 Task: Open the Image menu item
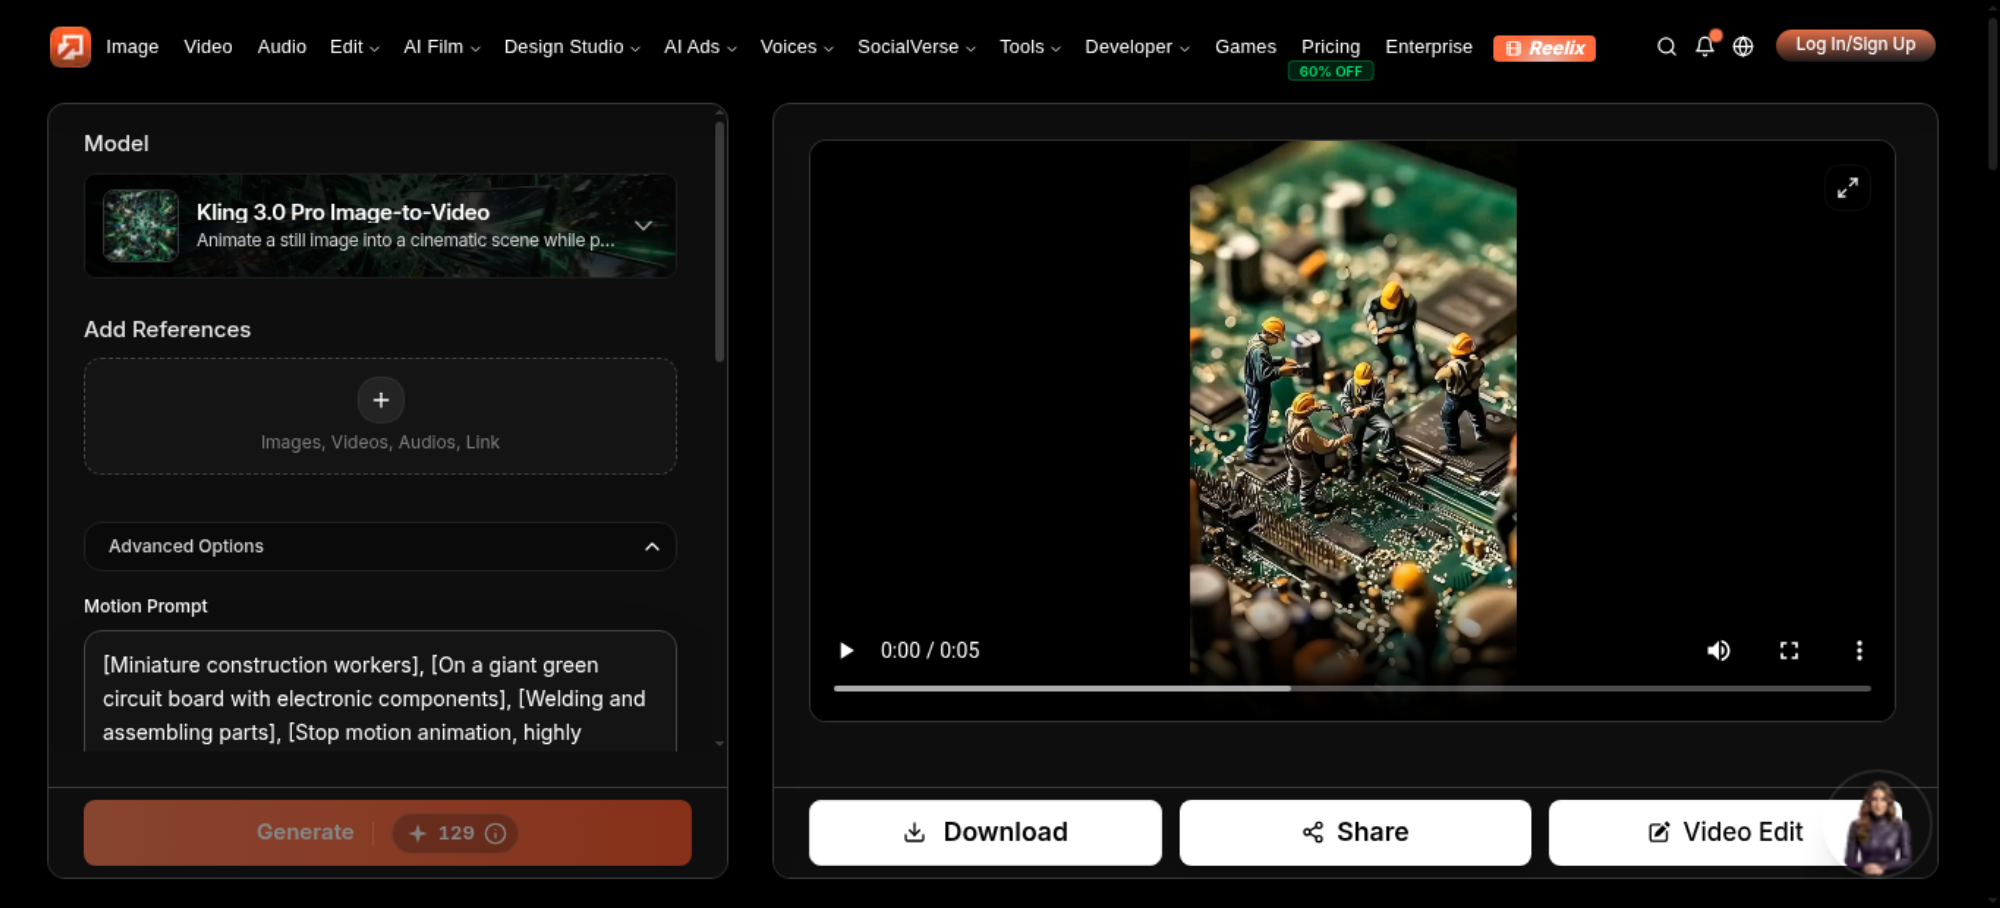(x=132, y=47)
